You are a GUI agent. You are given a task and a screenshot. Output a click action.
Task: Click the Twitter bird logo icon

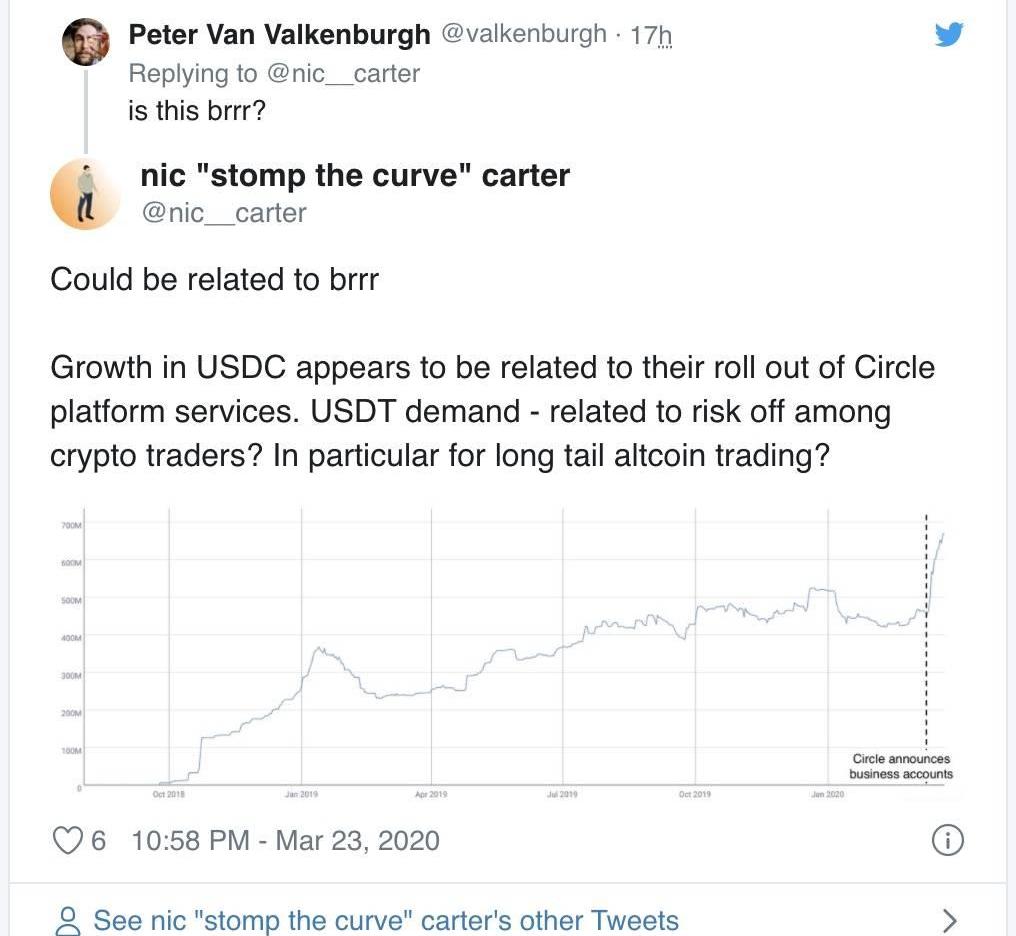(x=948, y=35)
